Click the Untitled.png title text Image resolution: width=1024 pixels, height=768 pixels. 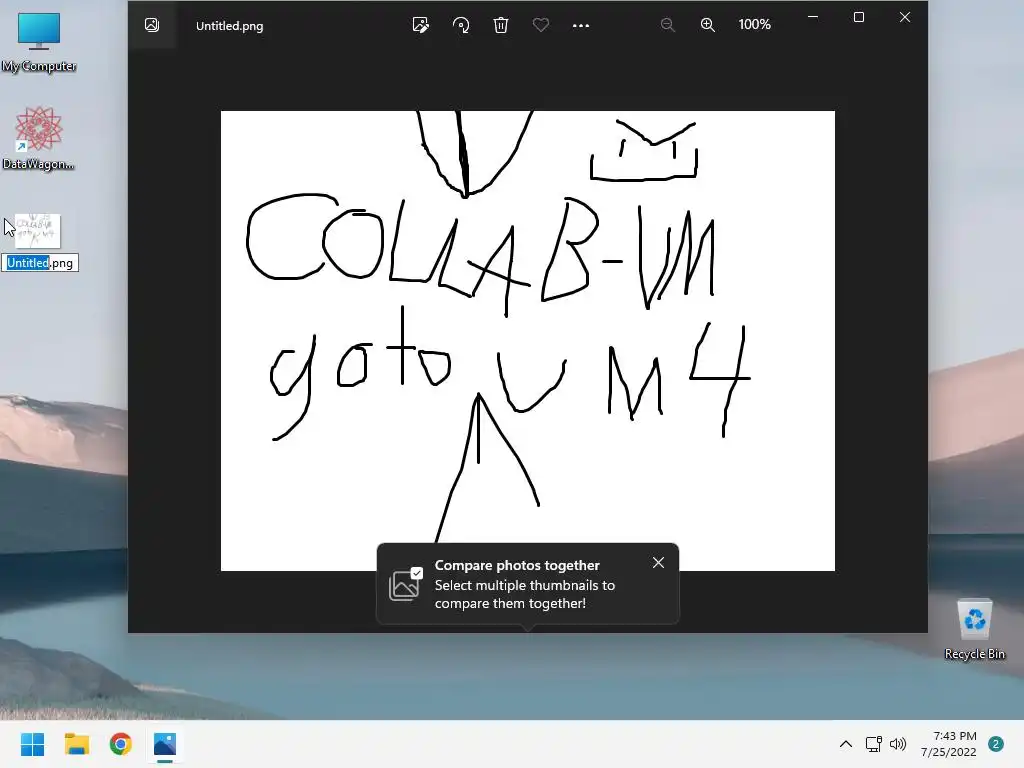click(x=229, y=26)
